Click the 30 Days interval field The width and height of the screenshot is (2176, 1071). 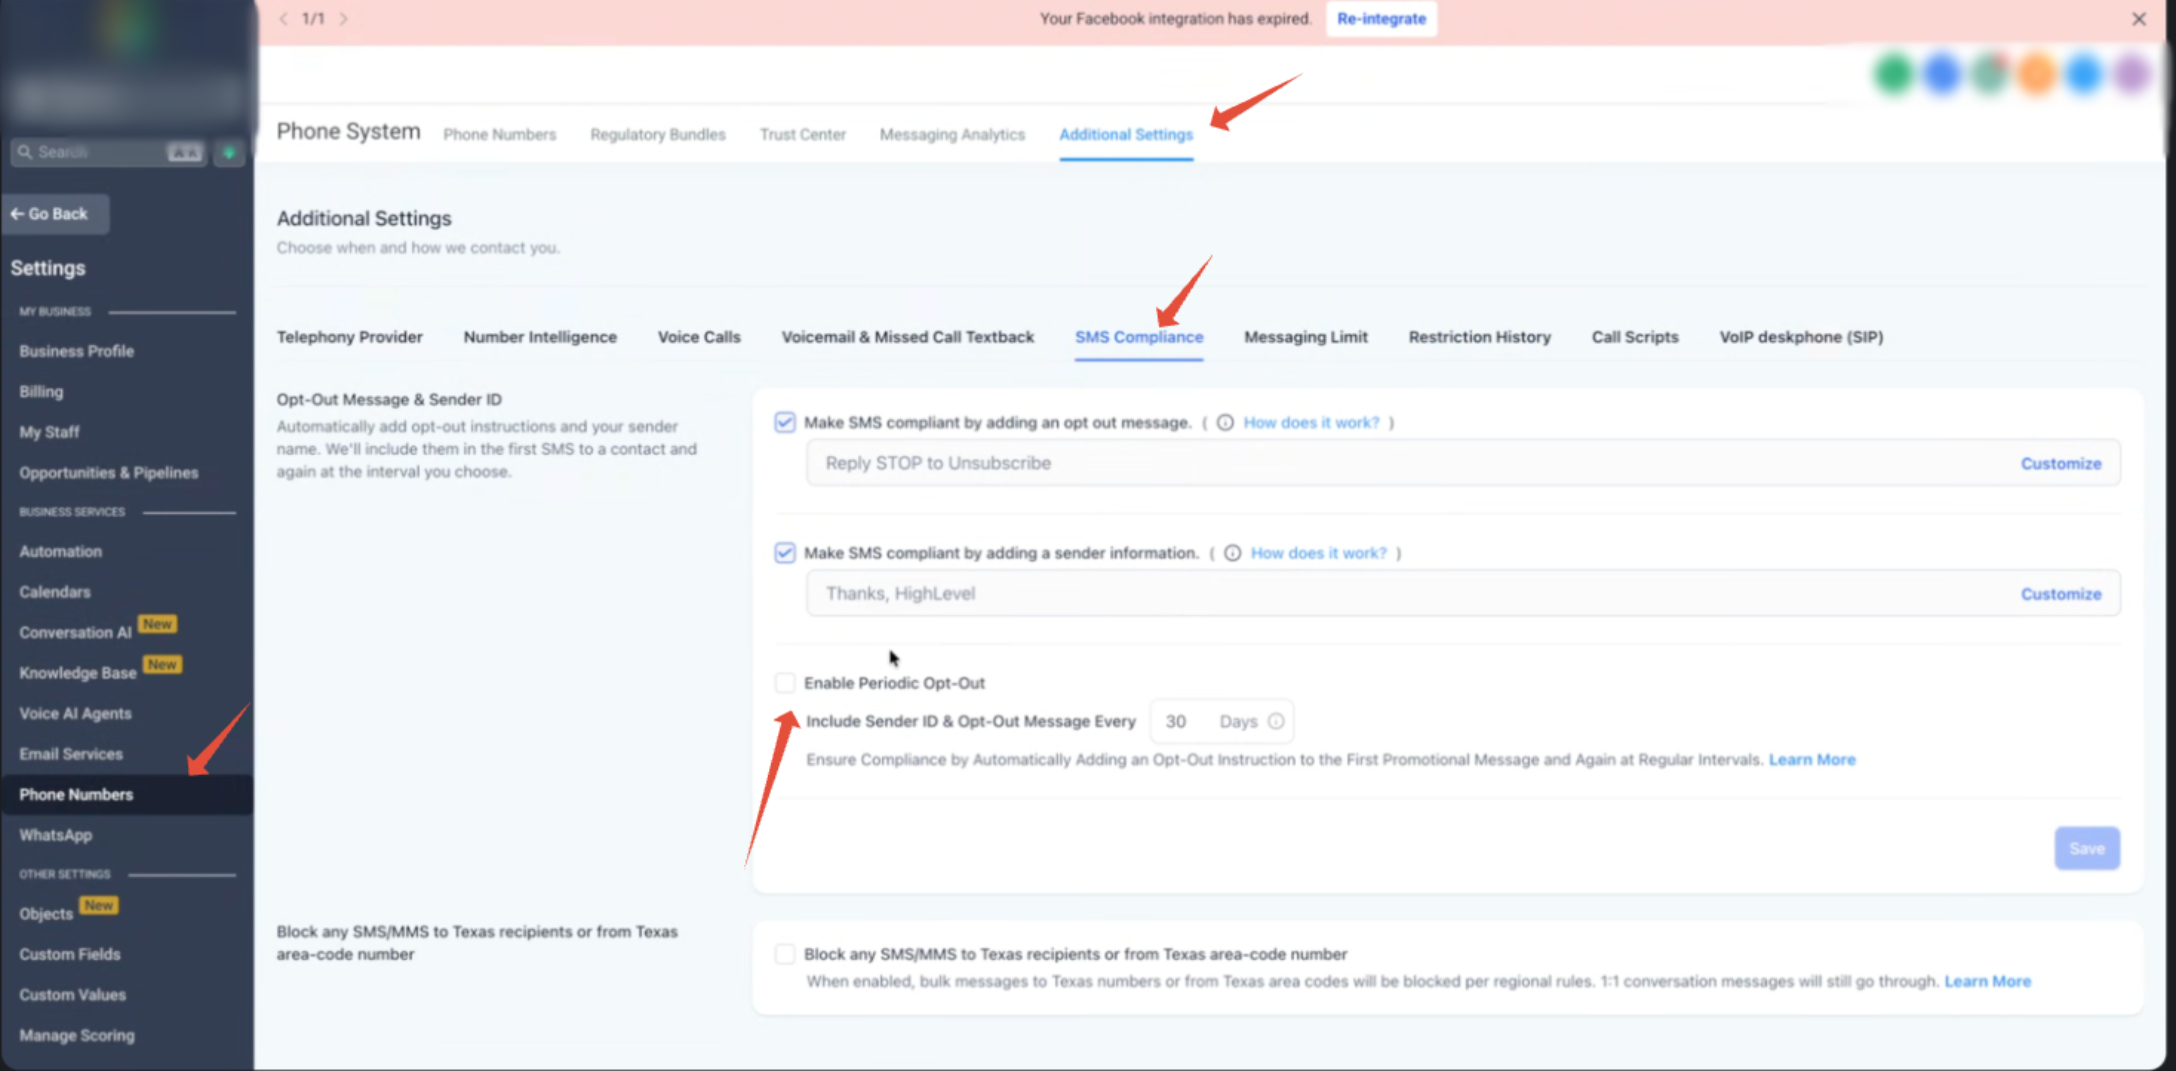(x=1222, y=721)
